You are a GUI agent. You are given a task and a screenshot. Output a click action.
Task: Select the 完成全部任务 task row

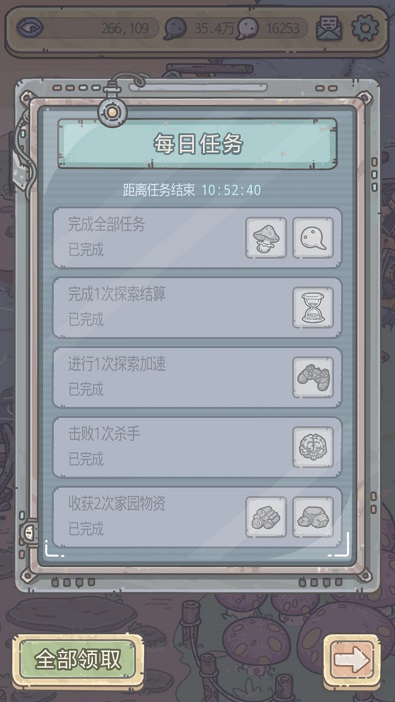click(197, 238)
